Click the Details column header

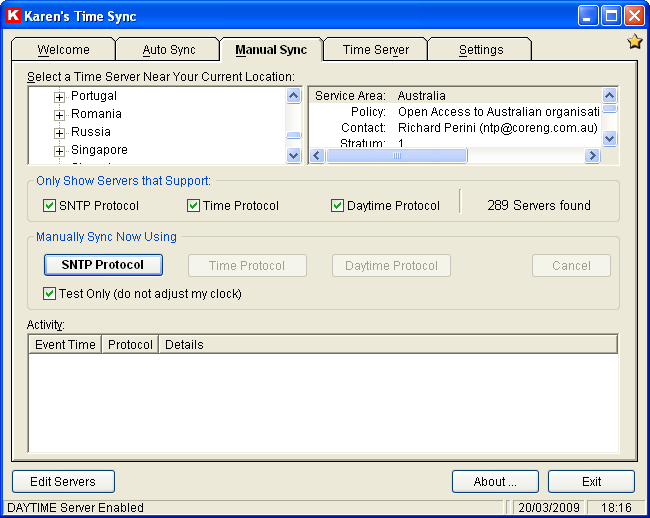pos(388,344)
